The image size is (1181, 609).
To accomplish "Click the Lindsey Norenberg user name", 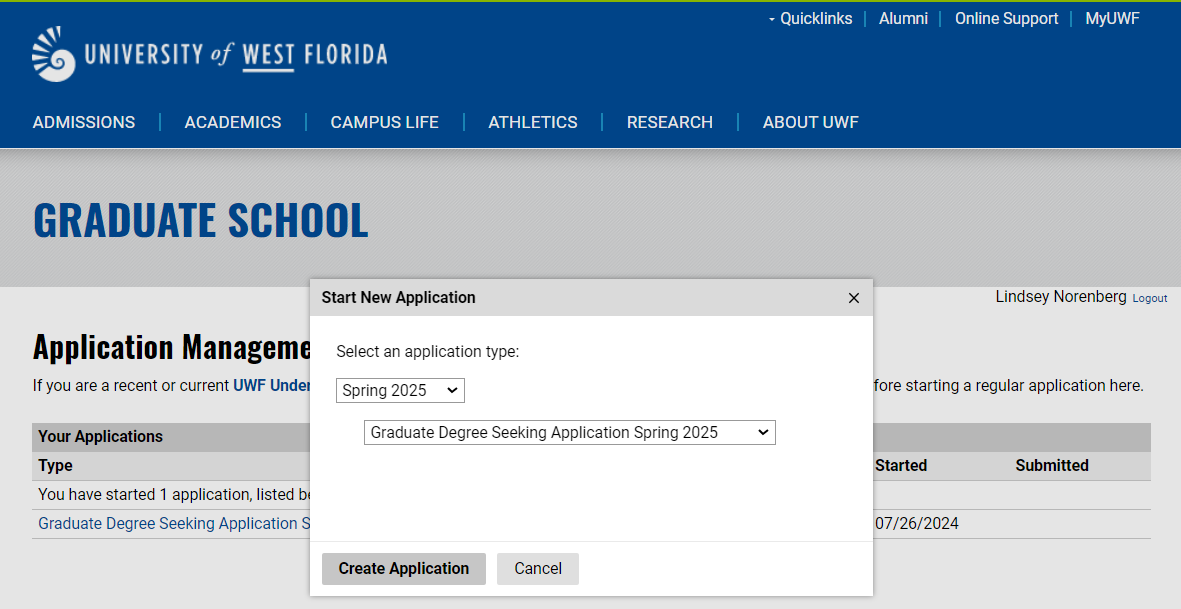I will 1060,297.
